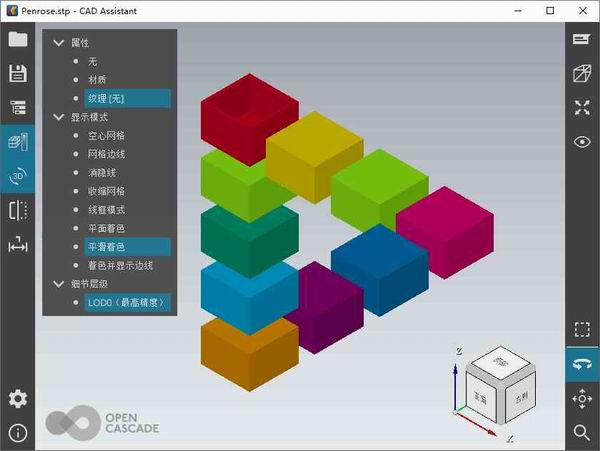The image size is (600, 451).
Task: Click the magenta cube in the model
Action: click(445, 233)
